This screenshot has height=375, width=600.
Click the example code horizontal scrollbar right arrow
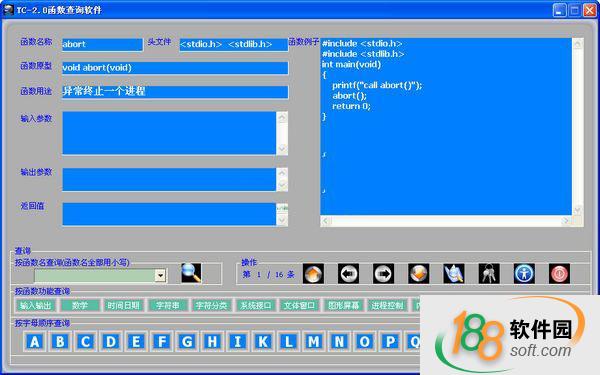pos(566,221)
